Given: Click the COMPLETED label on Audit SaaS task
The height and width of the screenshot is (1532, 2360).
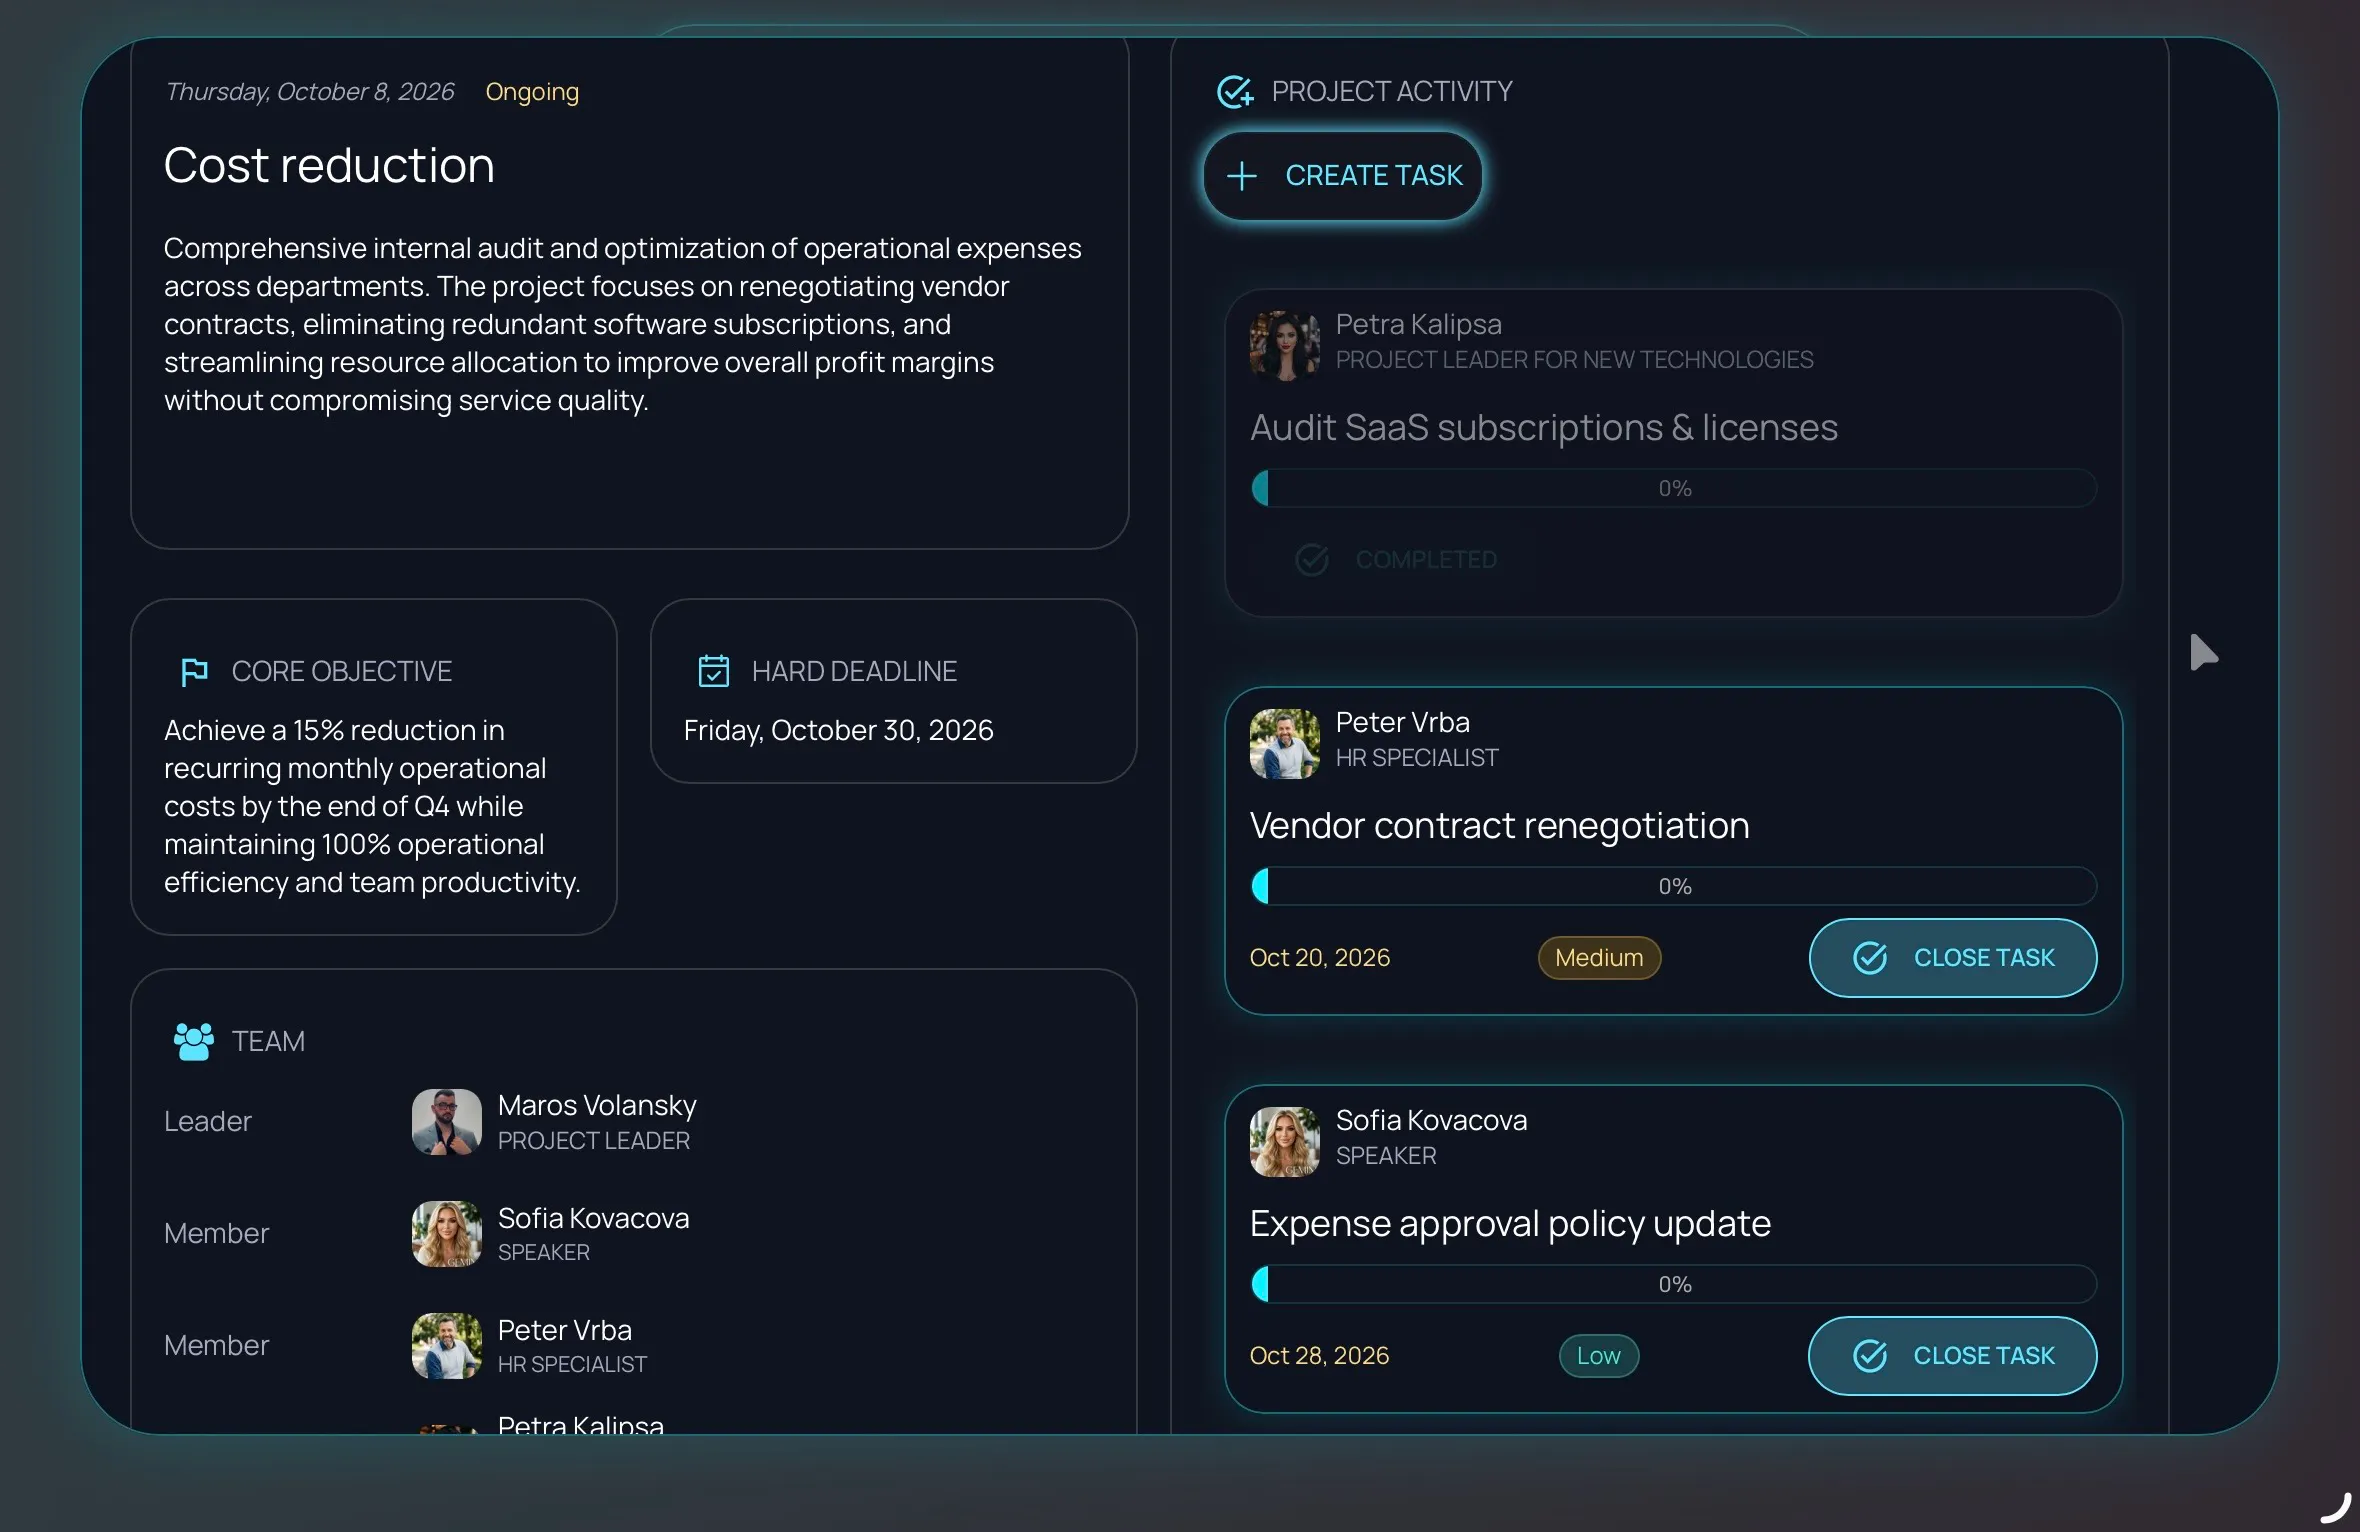Looking at the screenshot, I should click(1426, 560).
